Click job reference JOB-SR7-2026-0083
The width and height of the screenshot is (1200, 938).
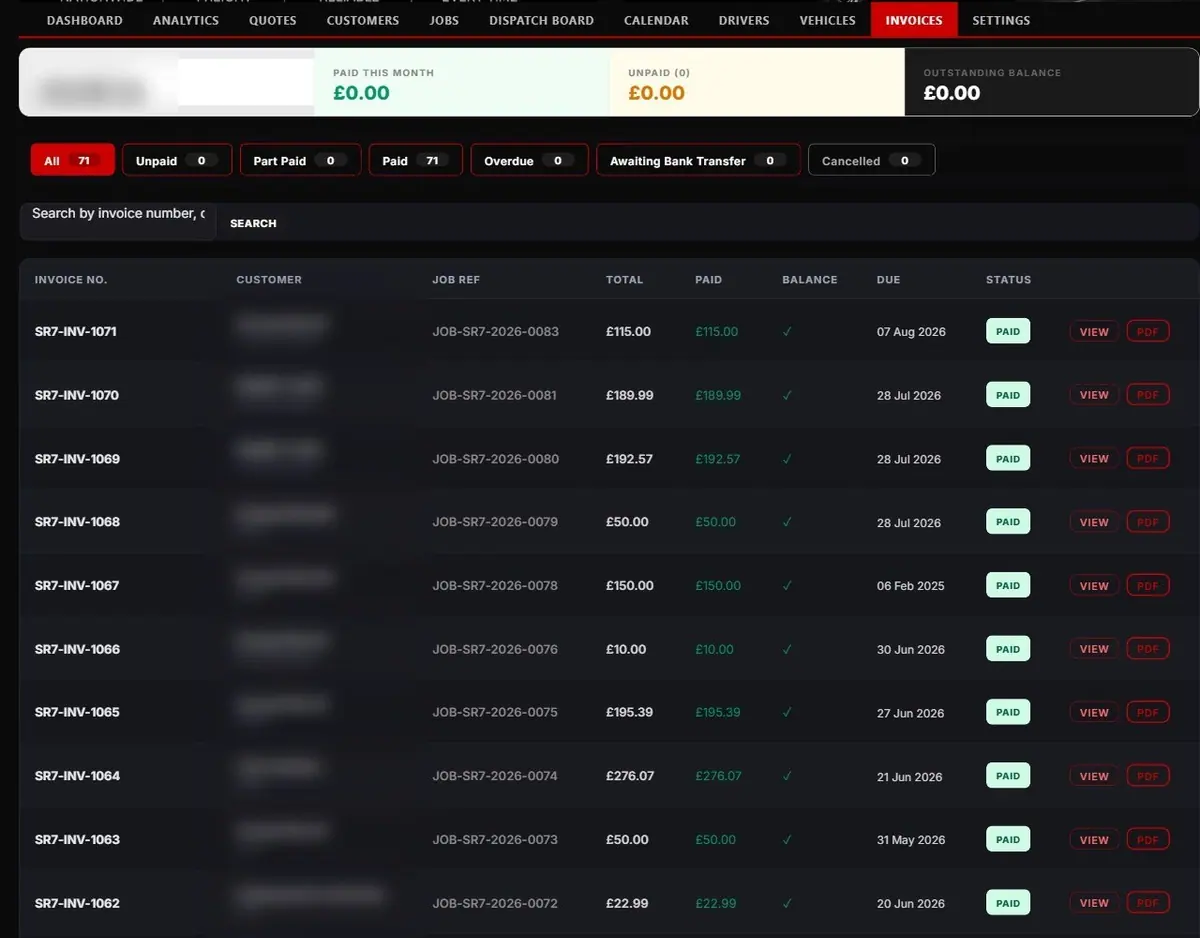pos(495,331)
